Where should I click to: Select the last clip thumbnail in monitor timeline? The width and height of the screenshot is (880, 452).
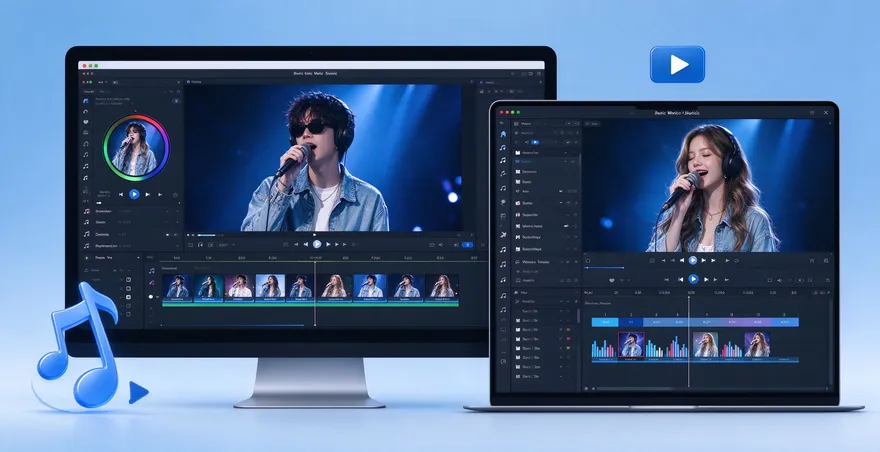(442, 286)
